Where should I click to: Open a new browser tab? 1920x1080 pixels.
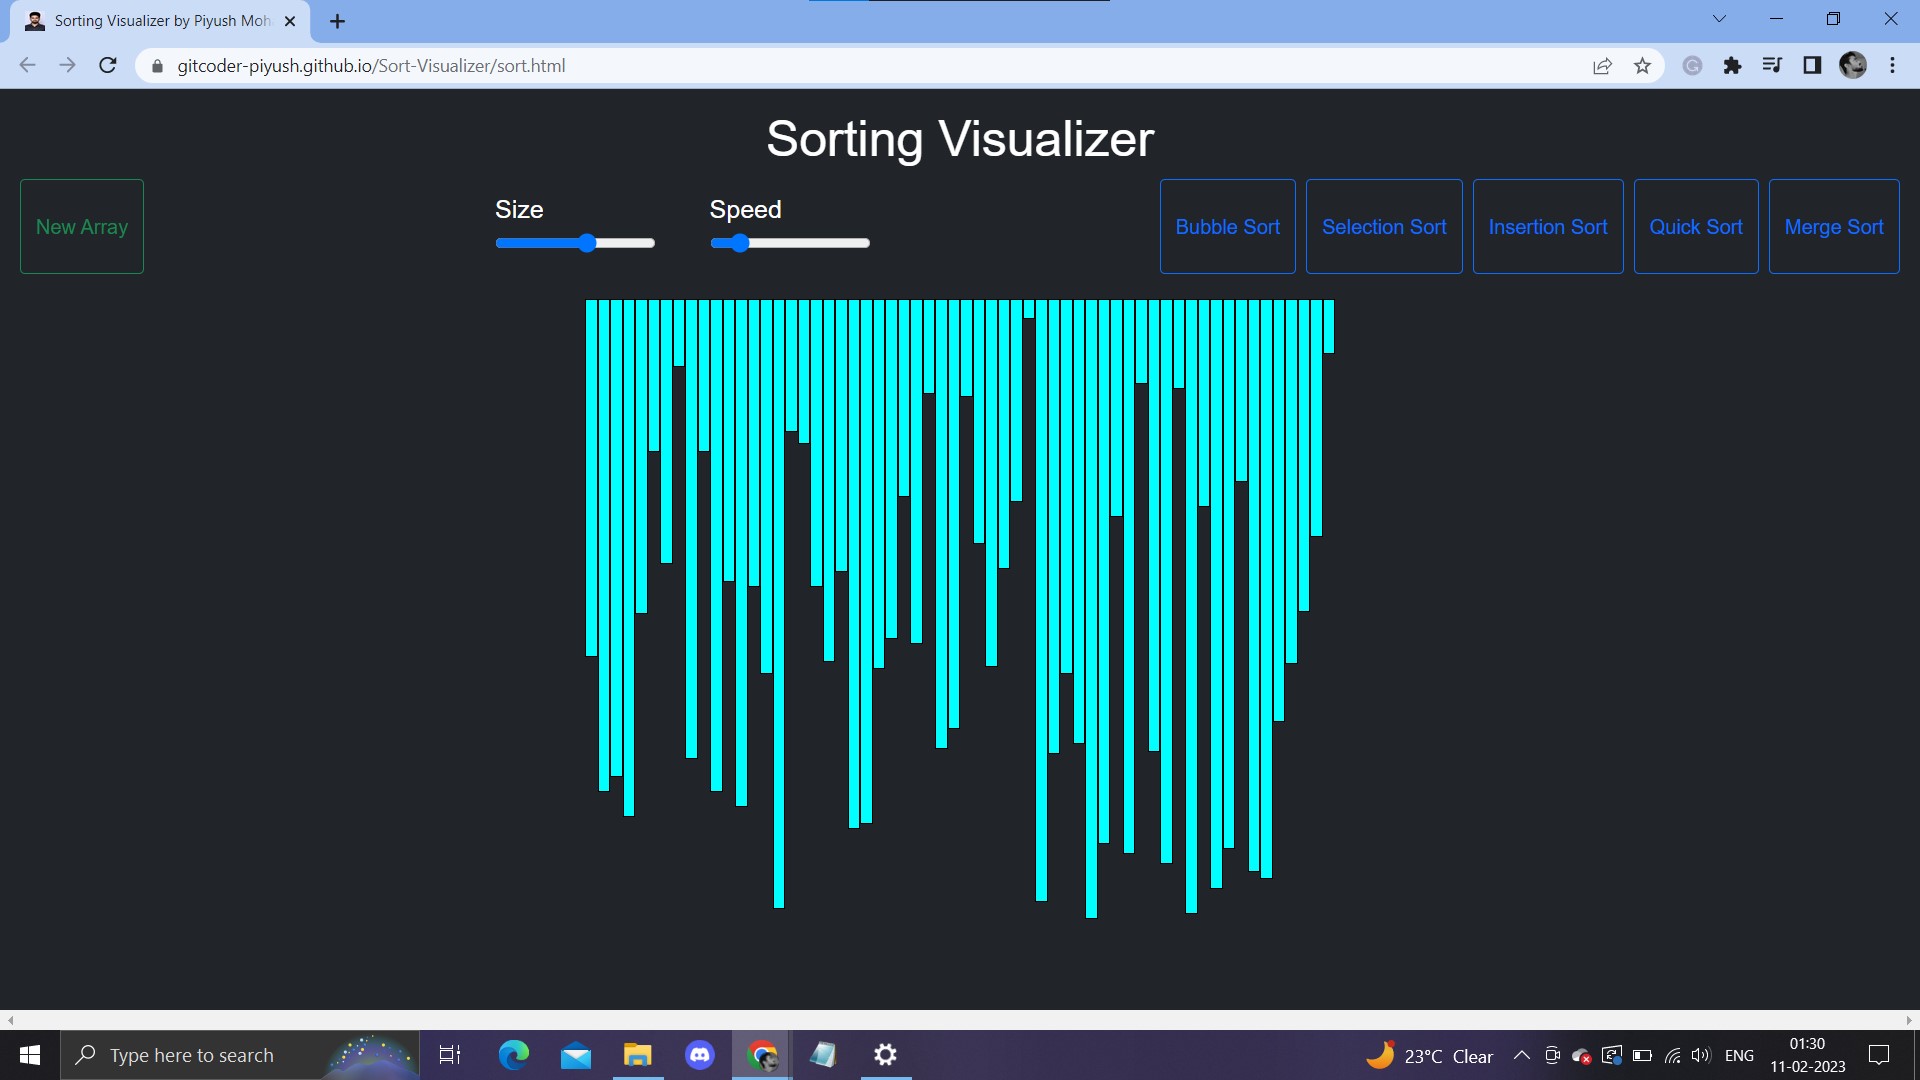pyautogui.click(x=337, y=21)
